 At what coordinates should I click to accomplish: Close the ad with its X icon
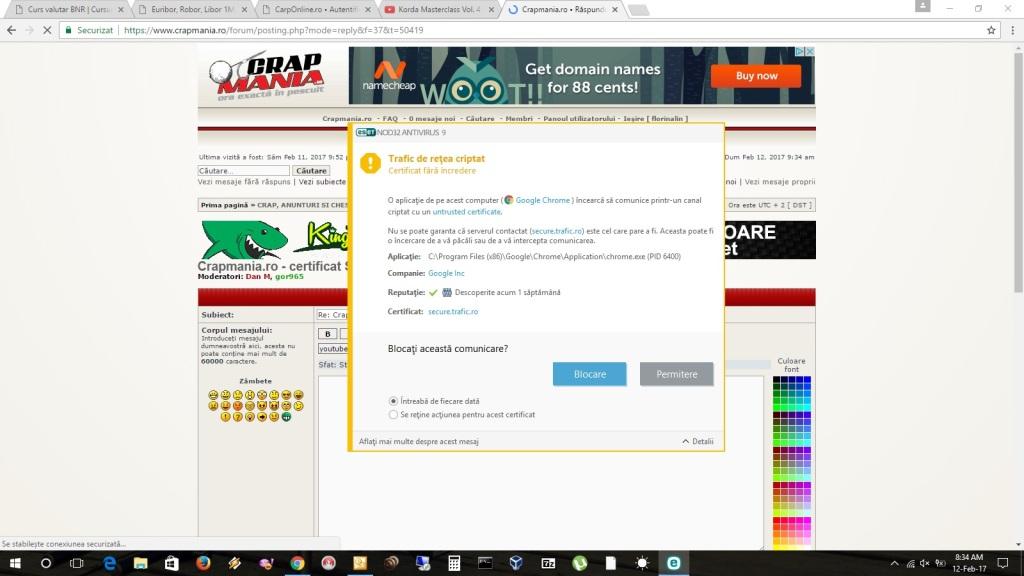pyautogui.click(x=810, y=51)
